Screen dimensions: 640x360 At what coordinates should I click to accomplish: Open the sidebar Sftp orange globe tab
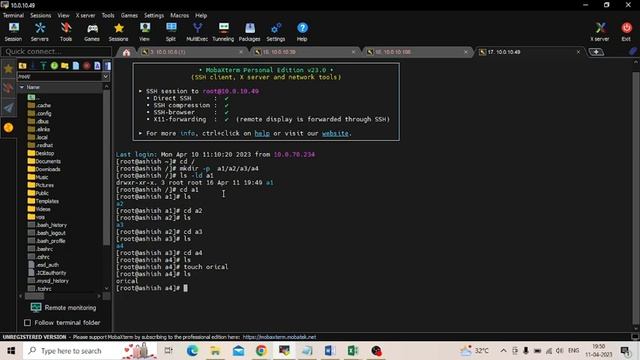coord(8,128)
